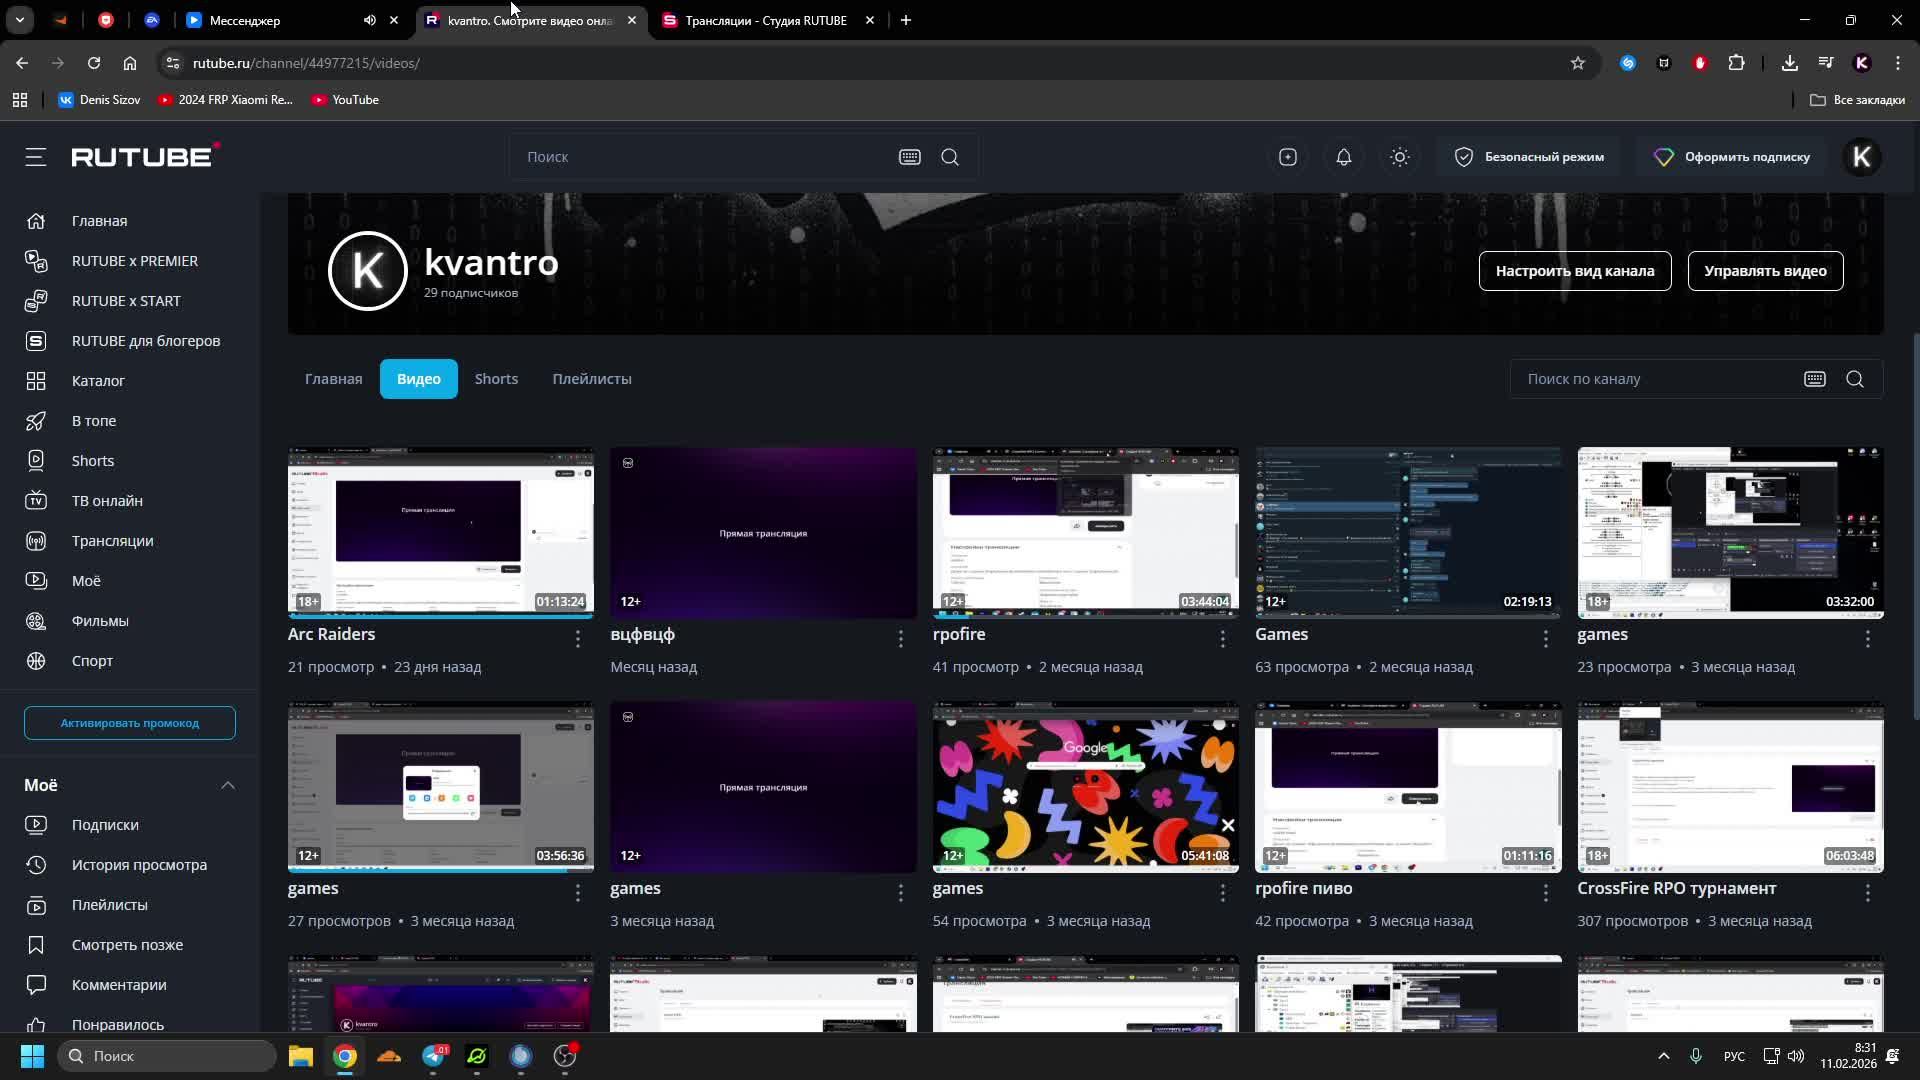Switch to the channel Плейлисты tab
1920x1080 pixels.
tap(592, 379)
